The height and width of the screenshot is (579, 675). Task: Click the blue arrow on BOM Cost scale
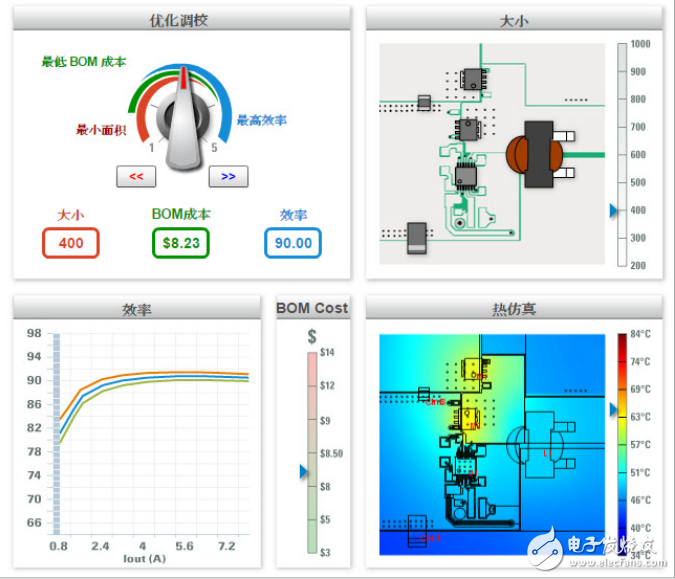tap(304, 472)
